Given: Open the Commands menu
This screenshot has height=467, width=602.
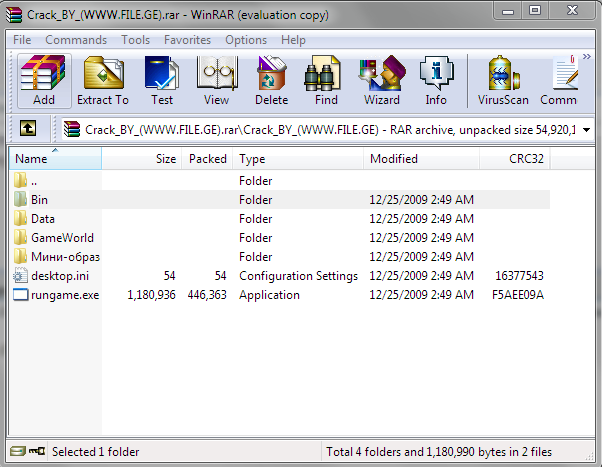Looking at the screenshot, I should pos(76,40).
